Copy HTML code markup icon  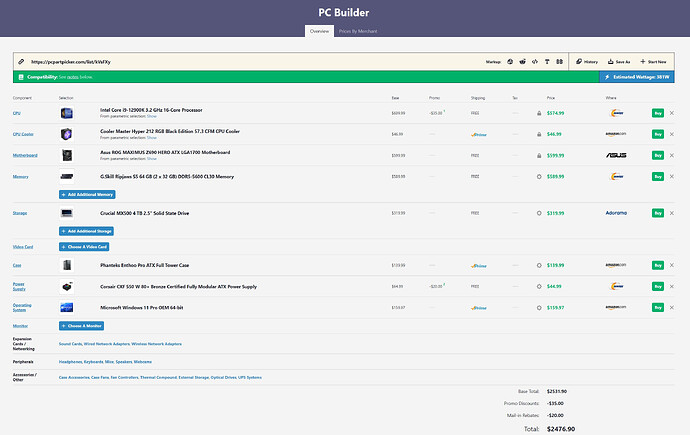[535, 62]
